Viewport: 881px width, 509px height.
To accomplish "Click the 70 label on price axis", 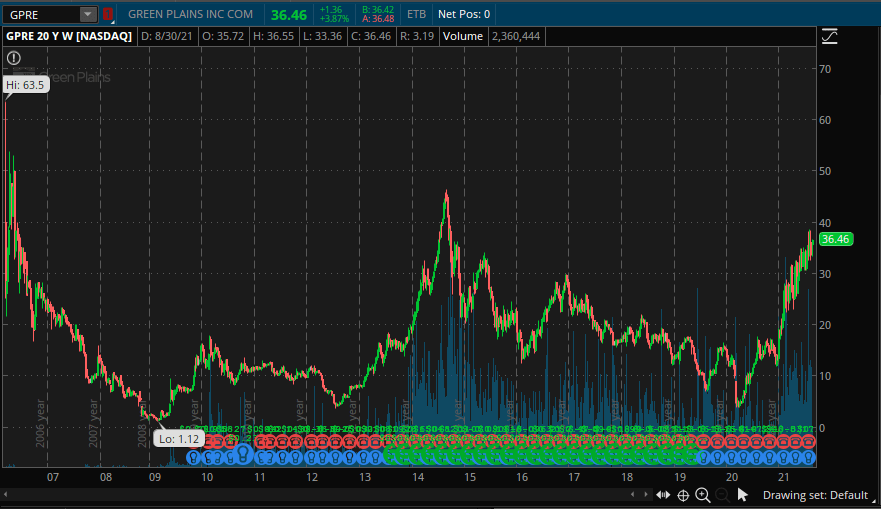I will tap(825, 69).
